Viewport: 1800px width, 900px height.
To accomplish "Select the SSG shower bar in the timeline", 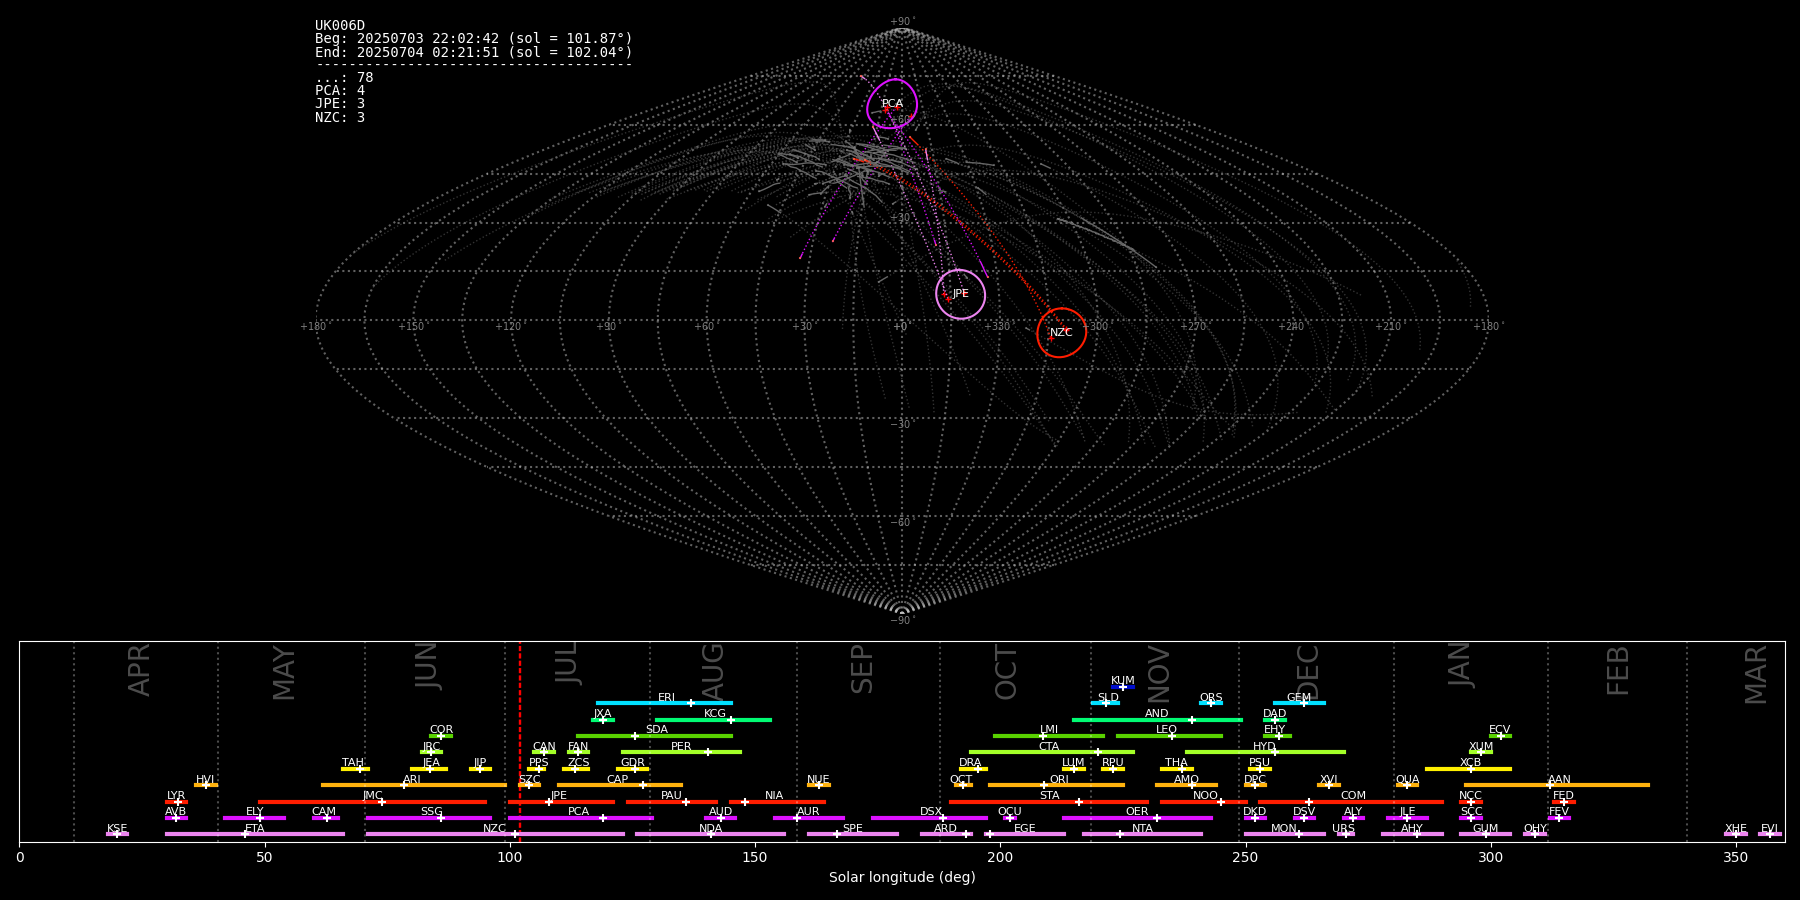I will [428, 818].
